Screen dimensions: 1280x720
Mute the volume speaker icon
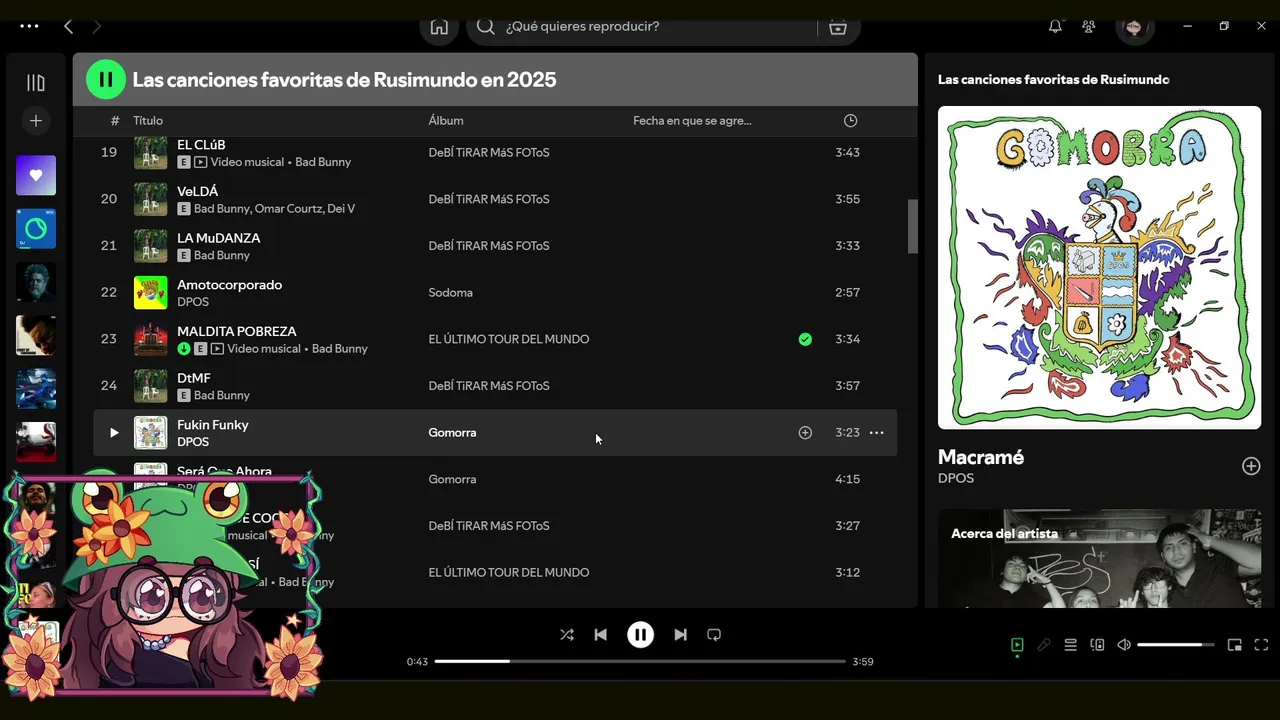click(x=1124, y=645)
